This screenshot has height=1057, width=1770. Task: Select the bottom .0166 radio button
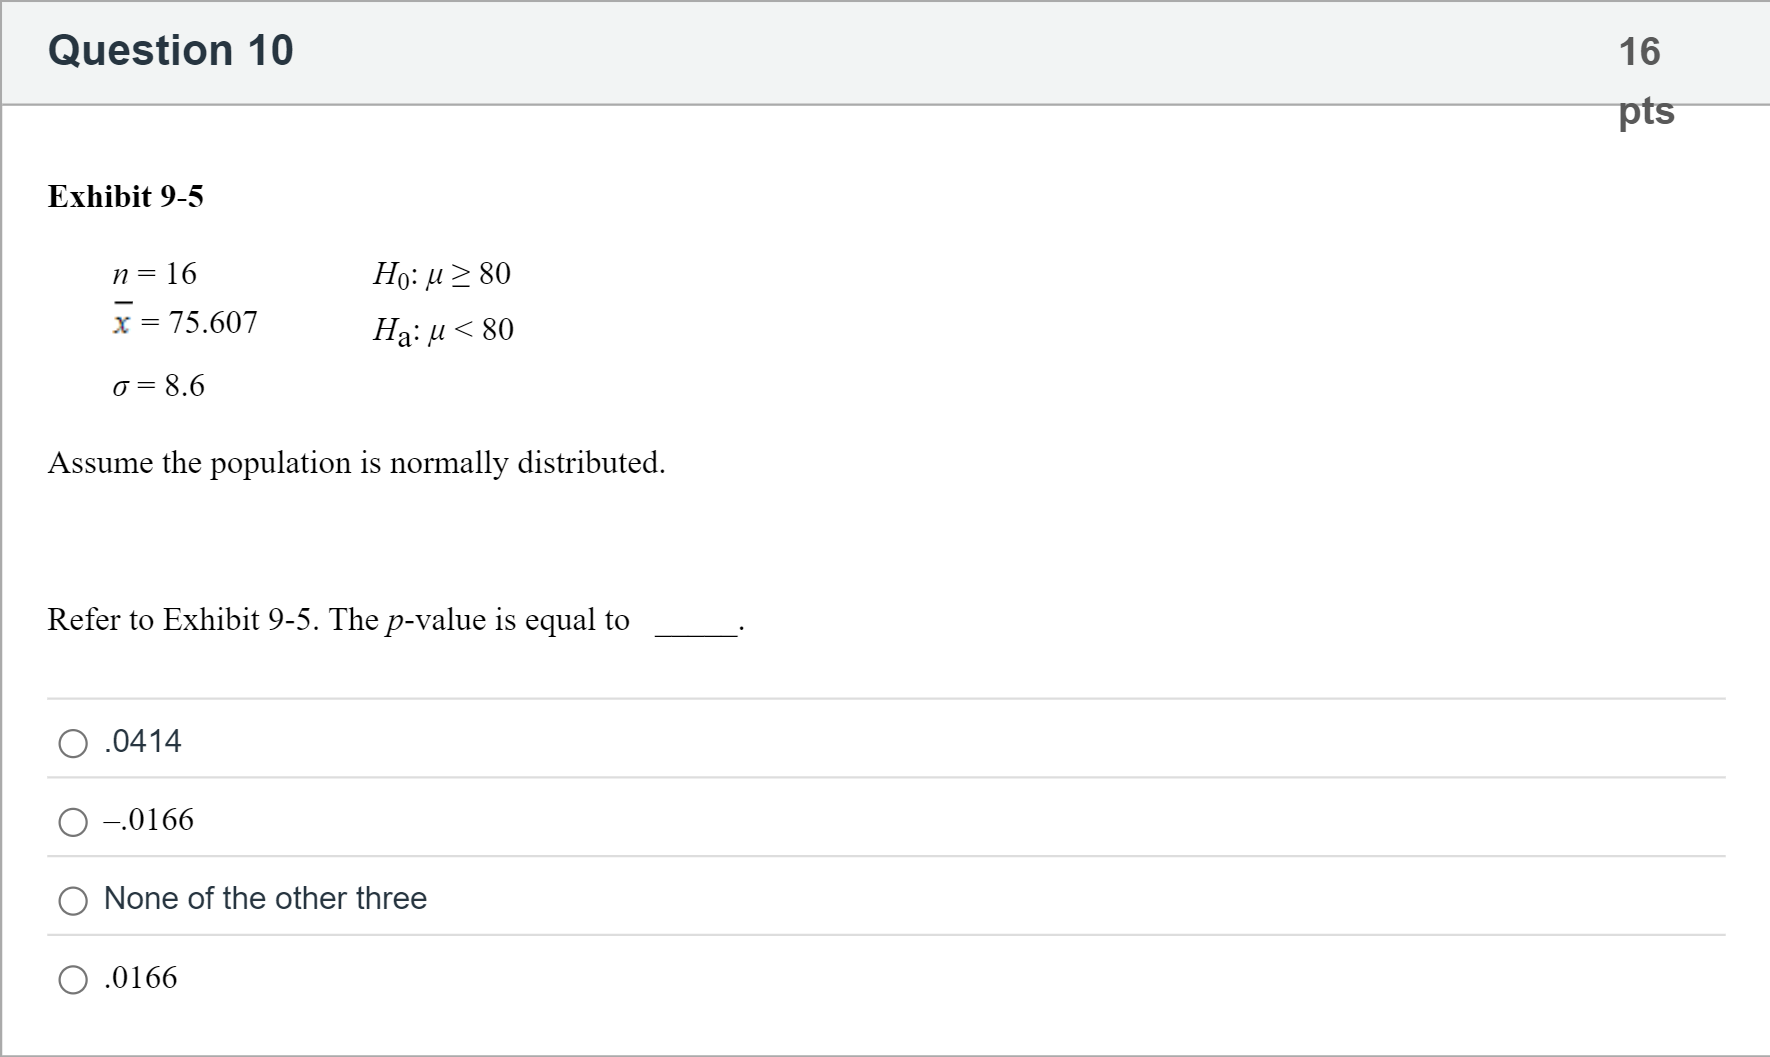[73, 979]
